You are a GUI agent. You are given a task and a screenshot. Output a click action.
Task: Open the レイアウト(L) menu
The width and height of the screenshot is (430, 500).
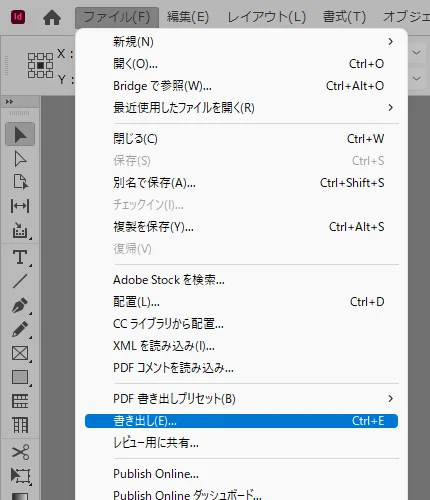pos(267,17)
